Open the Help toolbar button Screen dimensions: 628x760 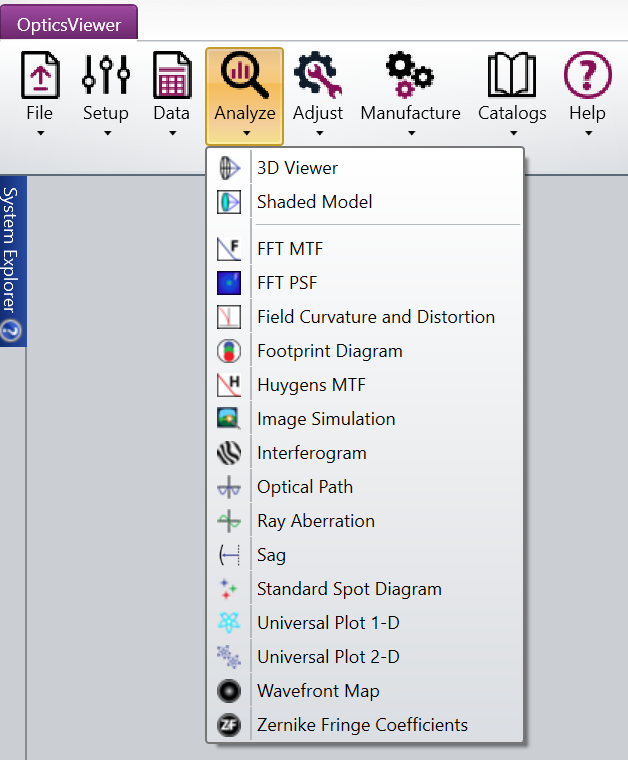[x=587, y=96]
